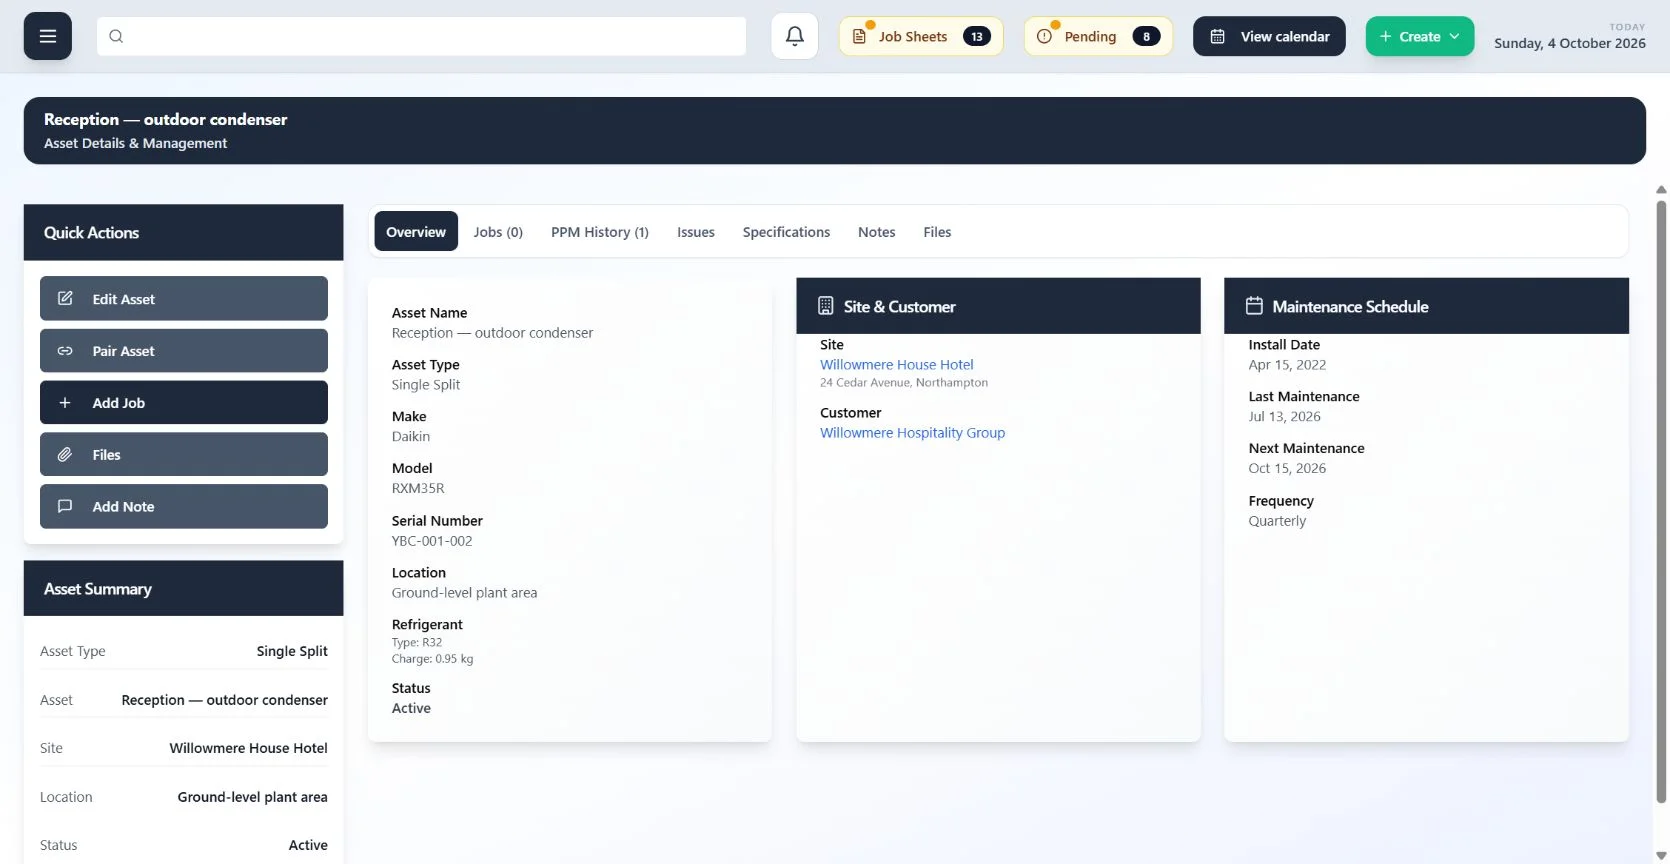Click the calendar icon in View calendar
The height and width of the screenshot is (864, 1670).
click(1218, 36)
